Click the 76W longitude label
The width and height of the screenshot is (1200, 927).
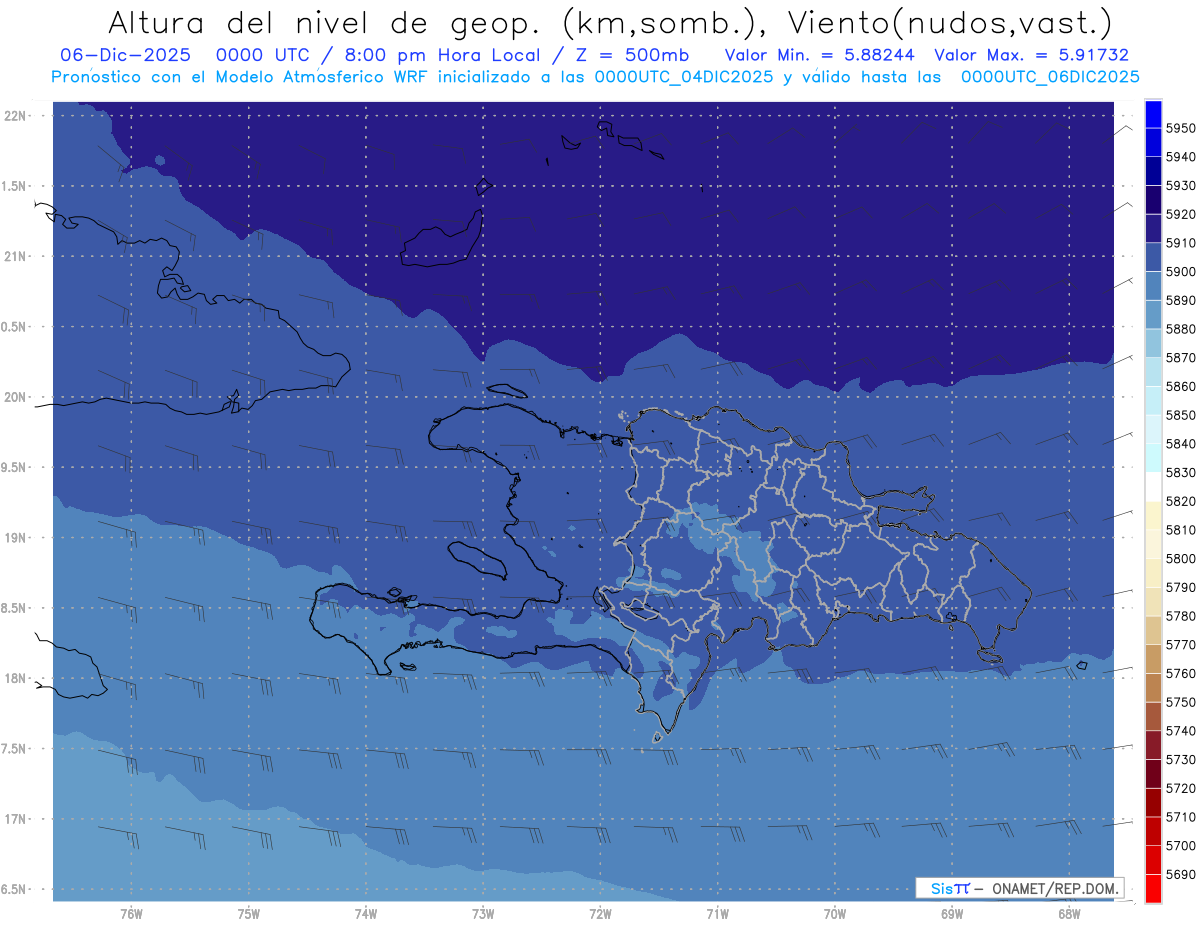[131, 914]
